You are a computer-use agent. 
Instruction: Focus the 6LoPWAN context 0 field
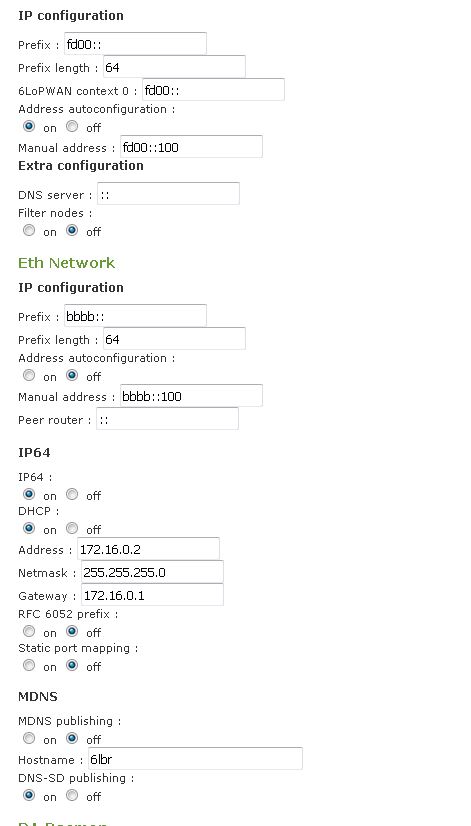click(x=213, y=90)
